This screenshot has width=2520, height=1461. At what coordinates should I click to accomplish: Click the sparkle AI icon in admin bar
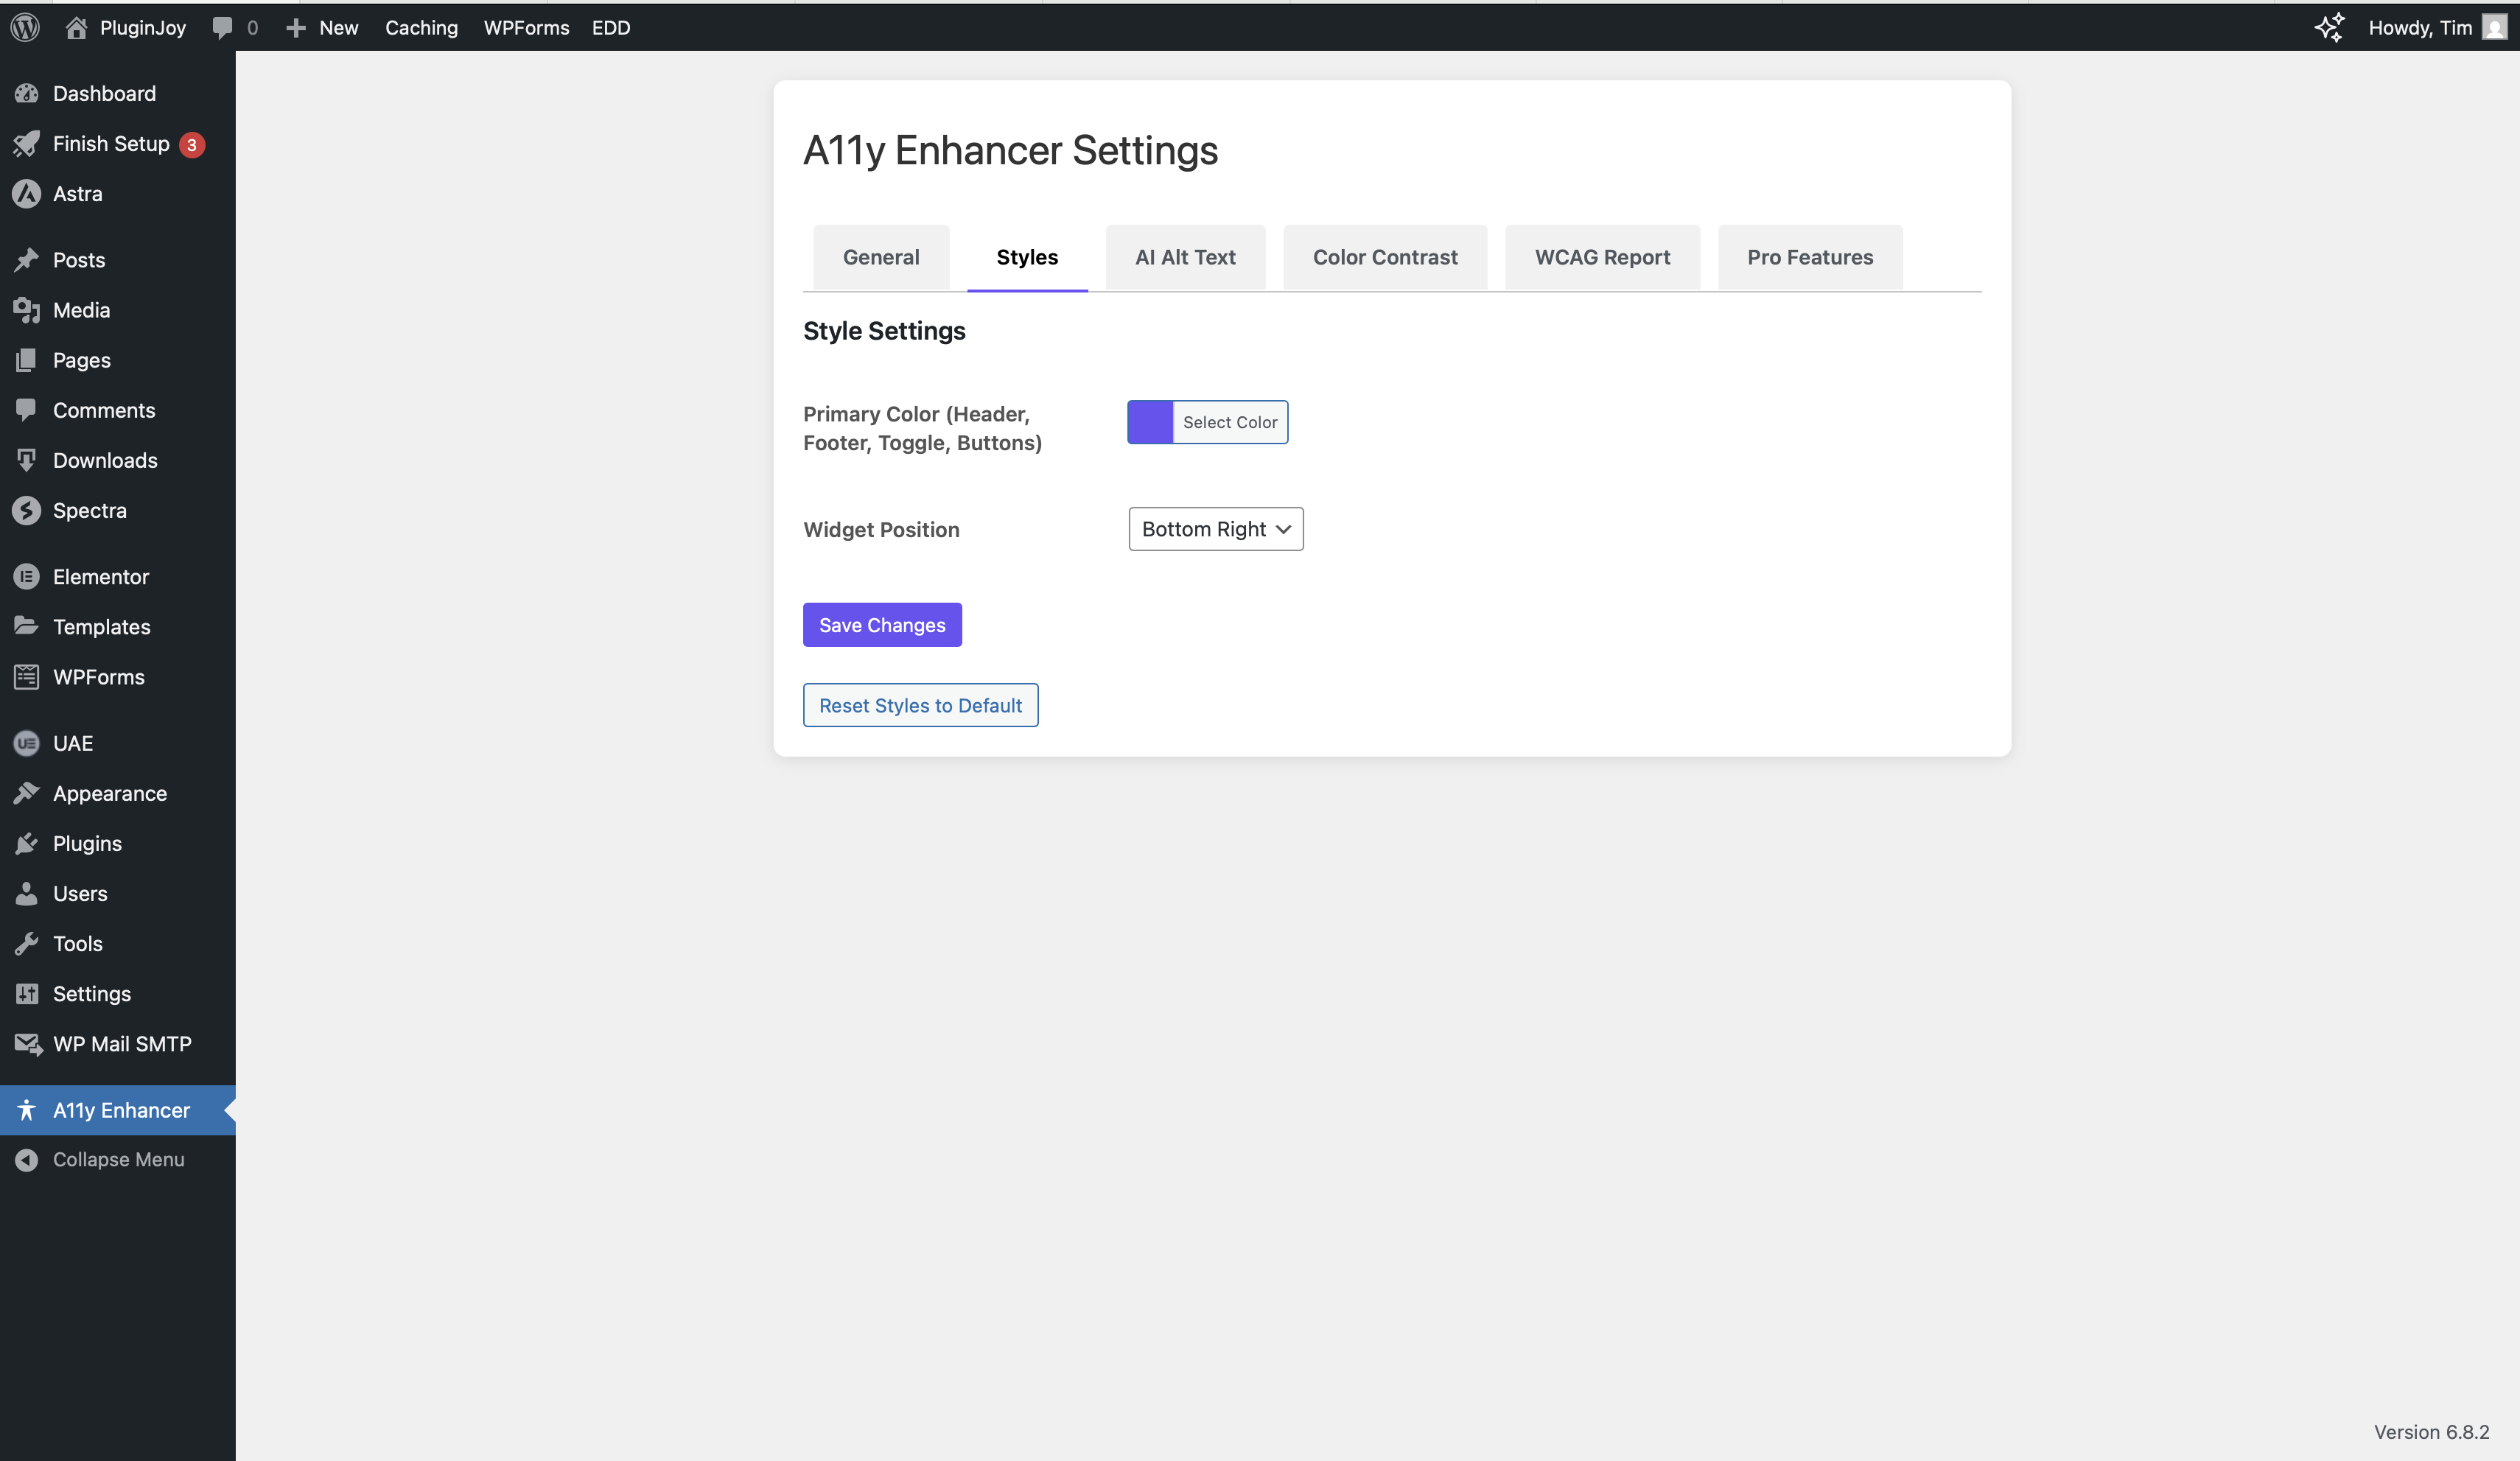[2329, 27]
